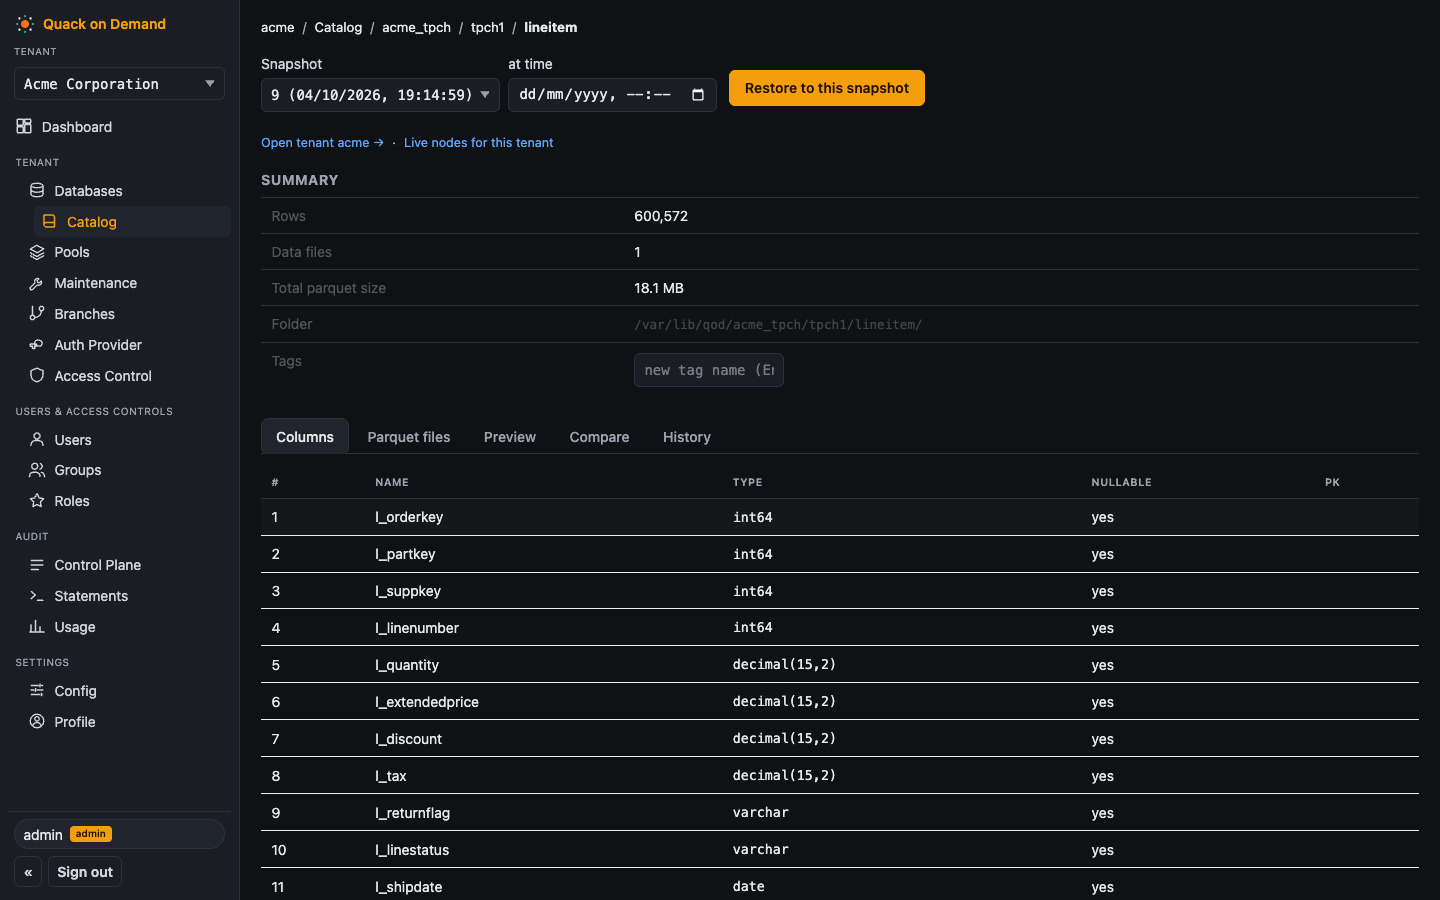
Task: Click the Sign out button
Action: coord(85,872)
